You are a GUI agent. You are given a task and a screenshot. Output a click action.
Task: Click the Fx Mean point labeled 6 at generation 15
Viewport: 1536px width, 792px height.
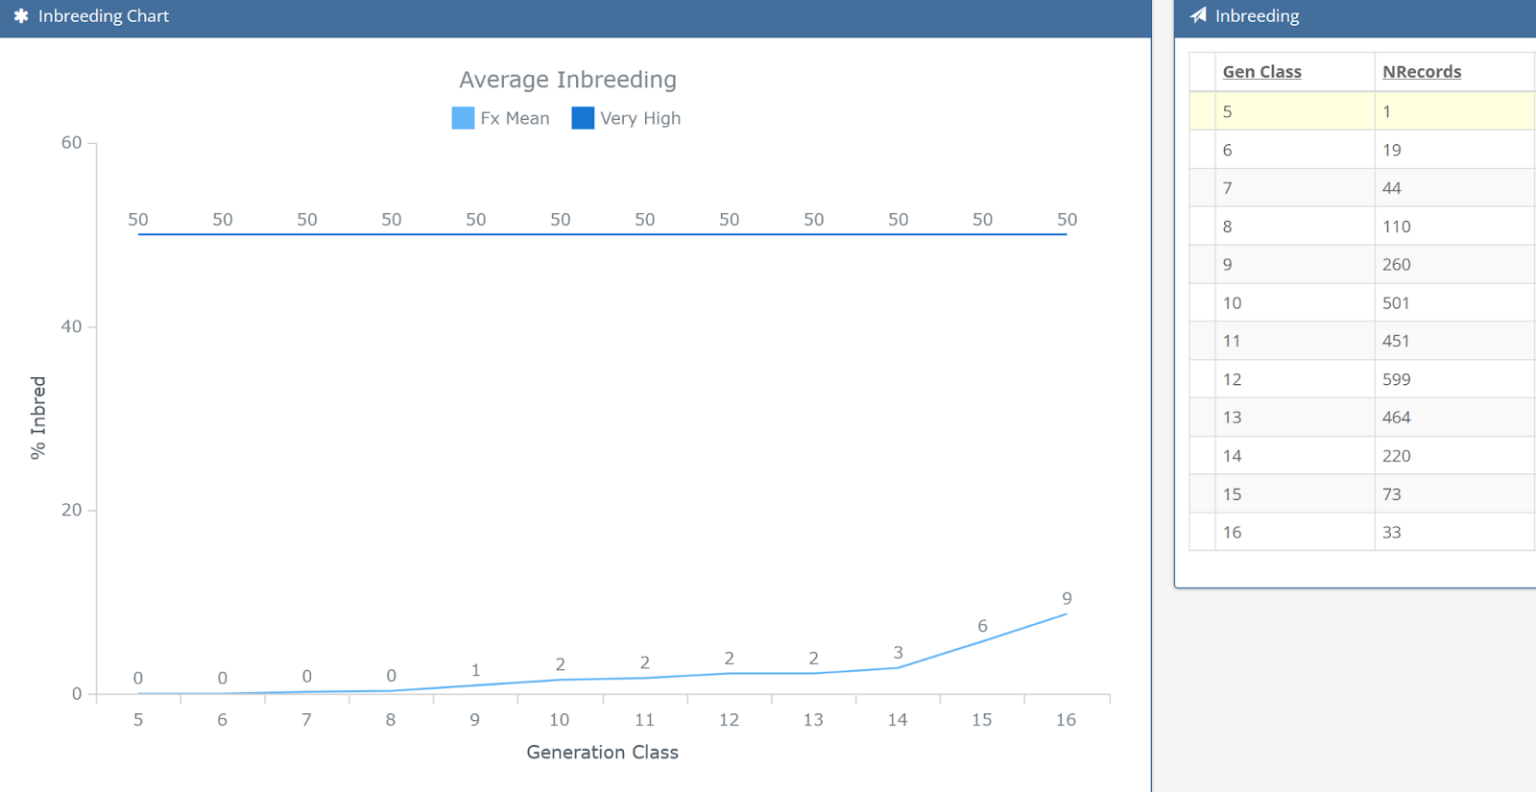point(982,641)
